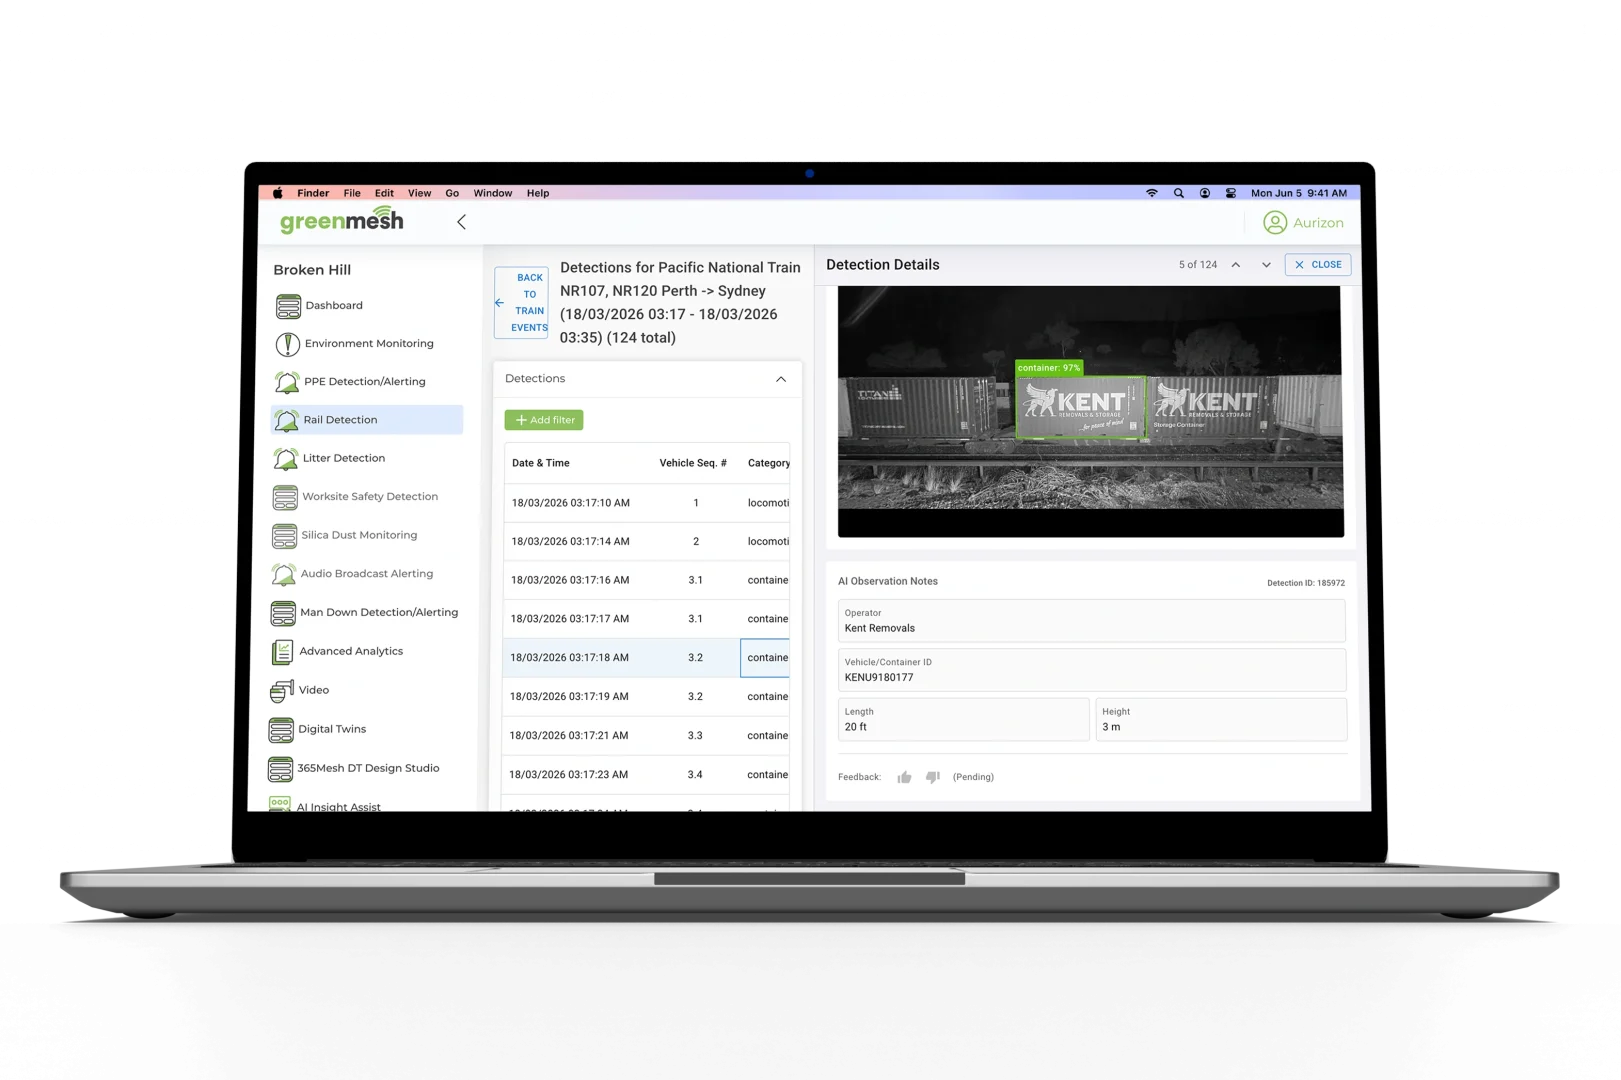Open Spotlight search in menu bar
Viewport: 1621px width, 1080px height.
point(1179,193)
